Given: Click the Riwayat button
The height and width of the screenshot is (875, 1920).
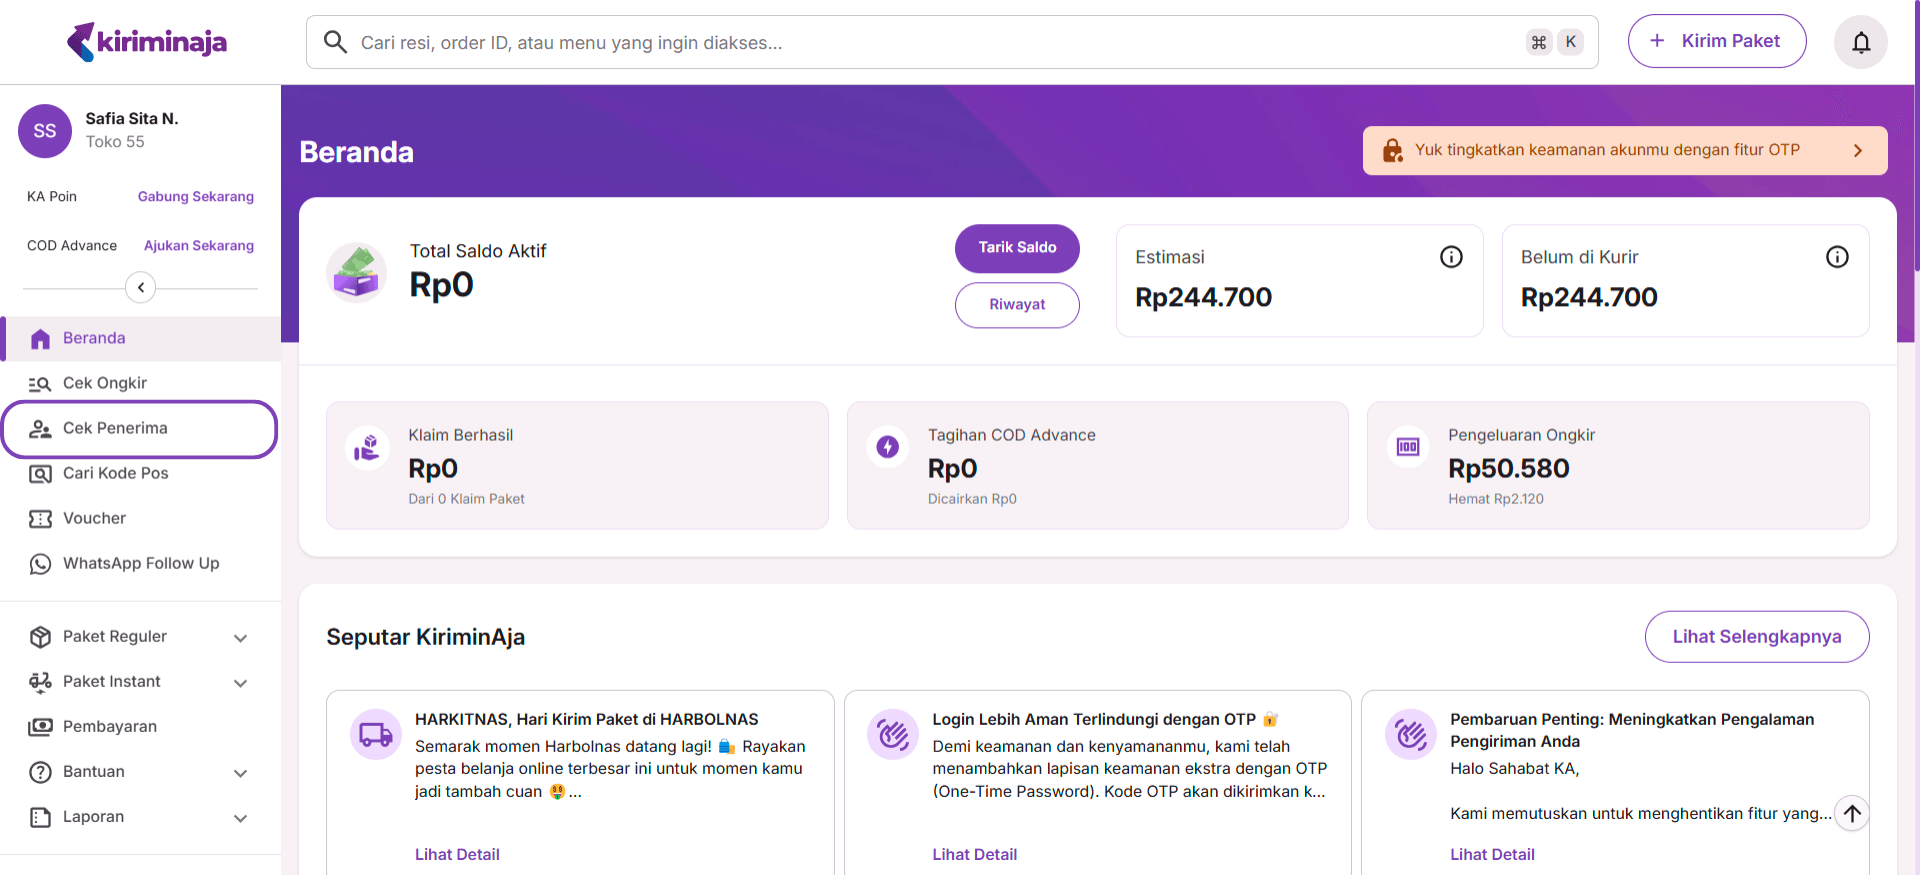Looking at the screenshot, I should pyautogui.click(x=1017, y=305).
